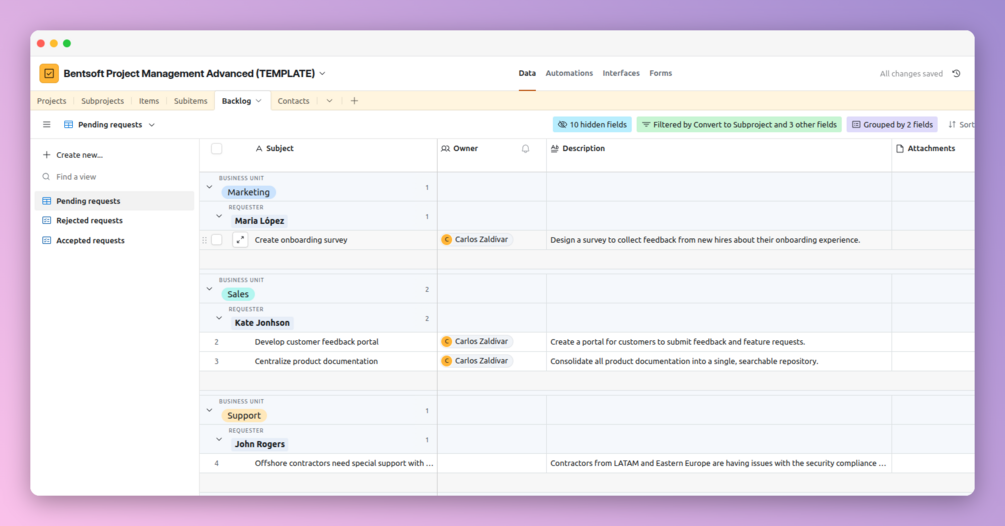The height and width of the screenshot is (526, 1005).
Task: Open the Pending requests view dropdown chevron
Action: (152, 125)
